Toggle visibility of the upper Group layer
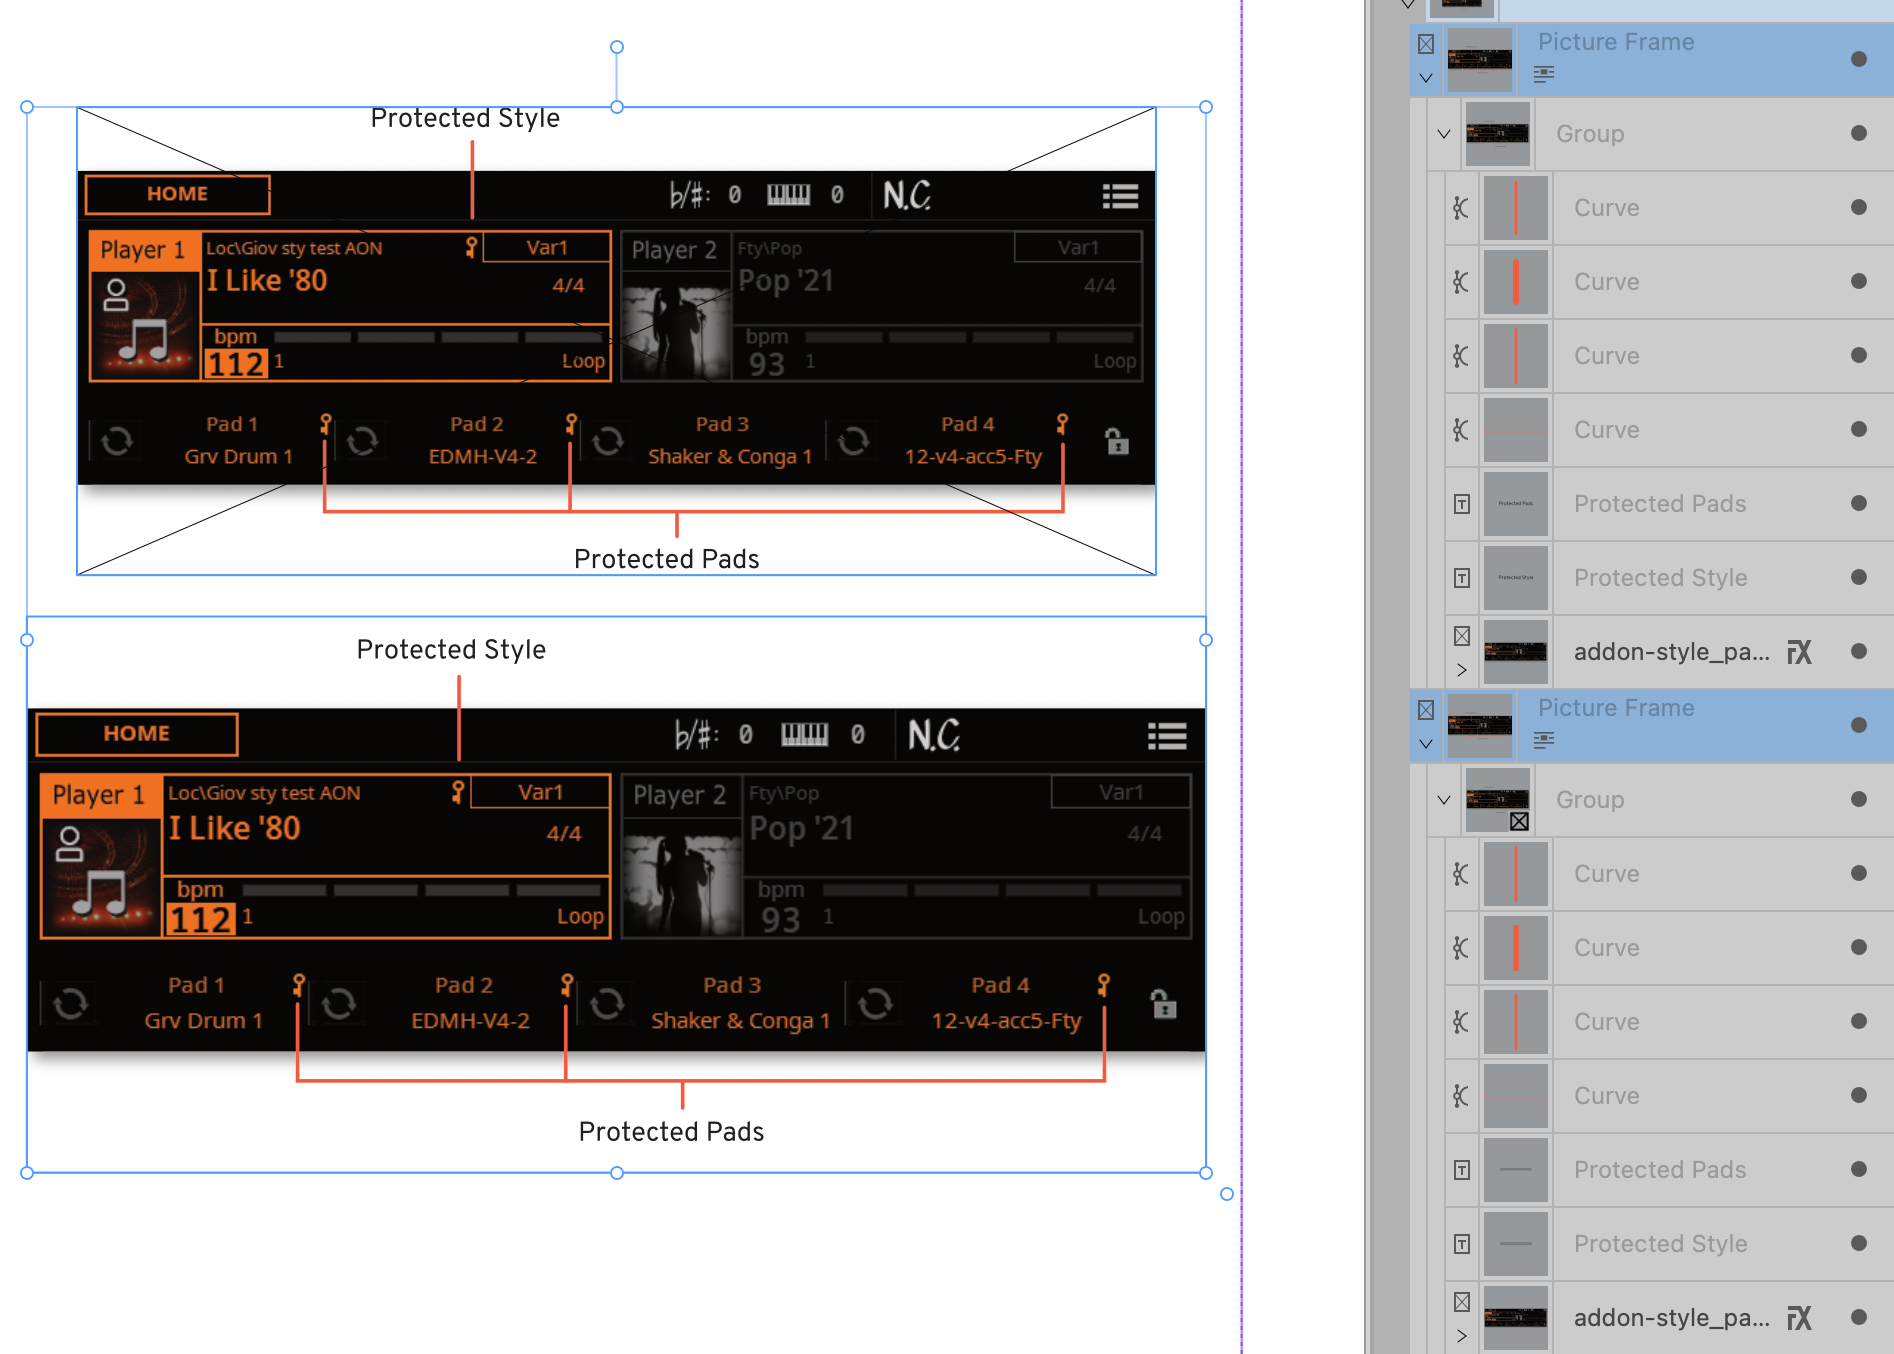This screenshot has width=1894, height=1354. point(1859,133)
